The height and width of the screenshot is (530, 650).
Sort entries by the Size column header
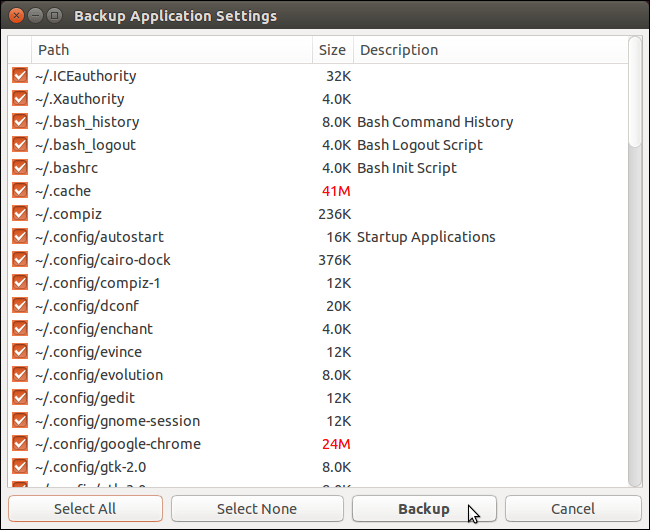(x=332, y=50)
